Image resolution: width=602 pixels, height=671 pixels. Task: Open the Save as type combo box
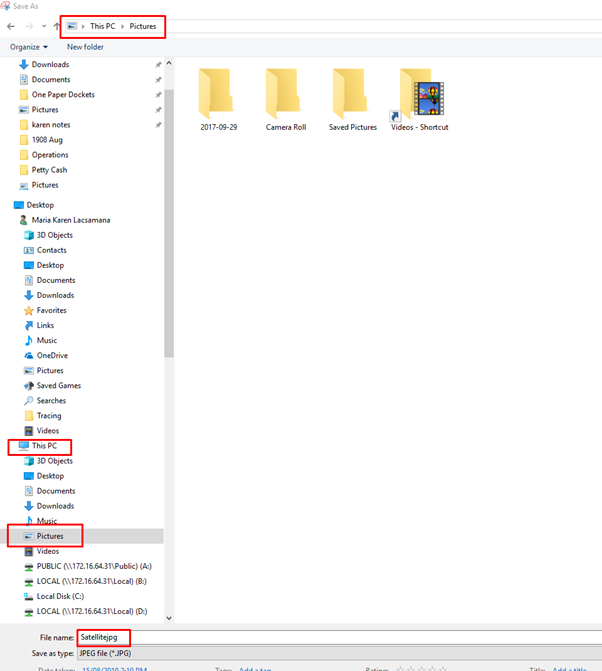(x=340, y=653)
